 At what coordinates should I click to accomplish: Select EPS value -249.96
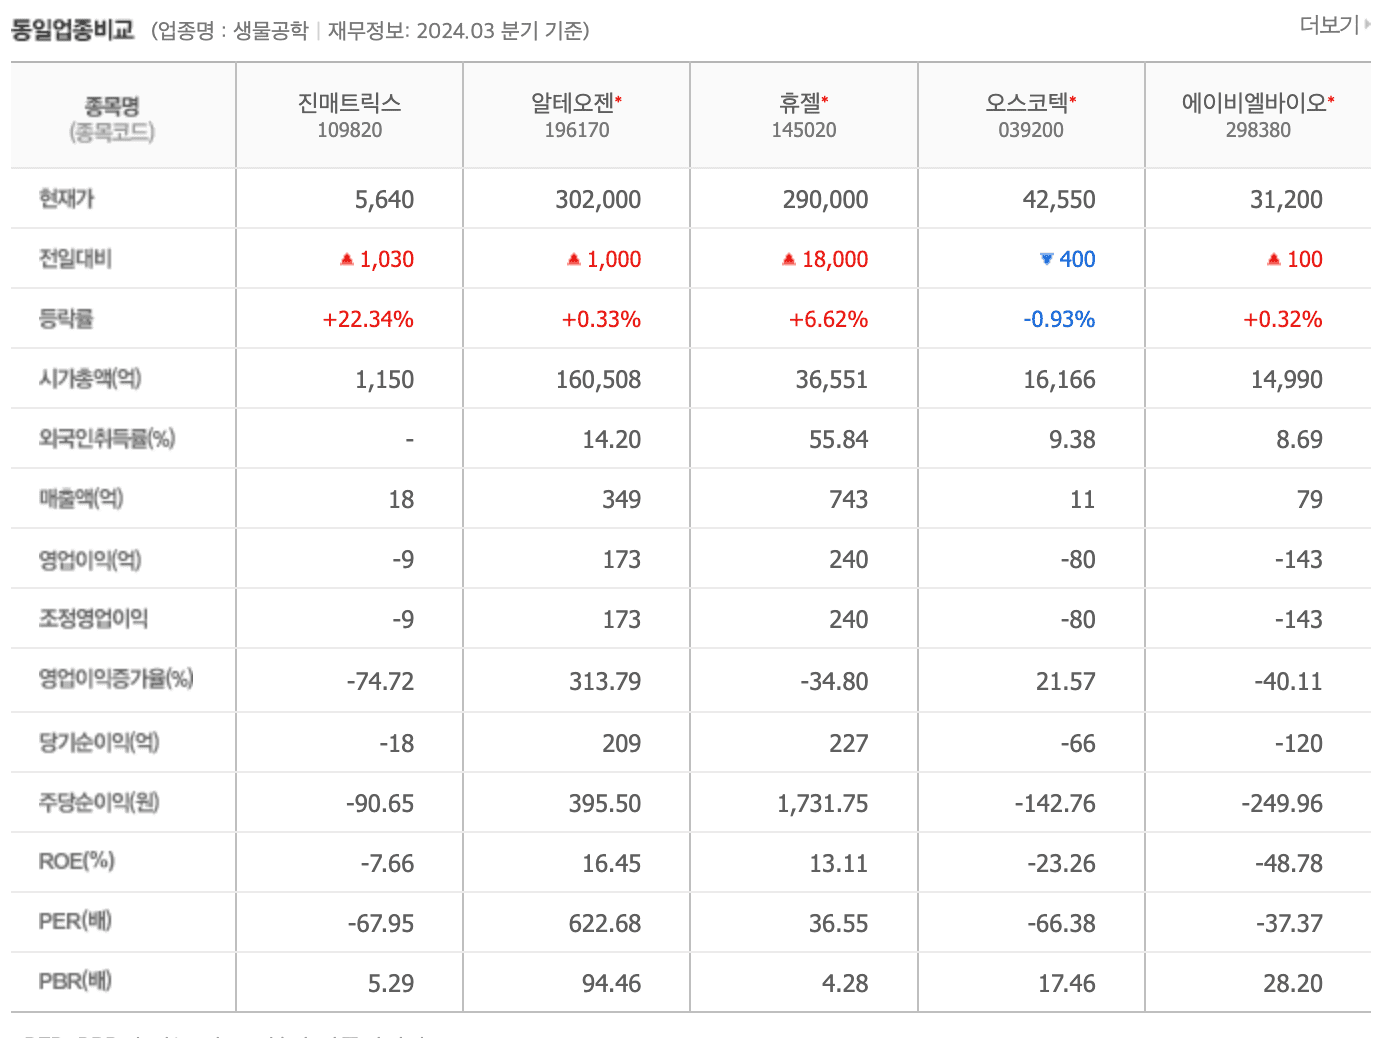(1282, 804)
